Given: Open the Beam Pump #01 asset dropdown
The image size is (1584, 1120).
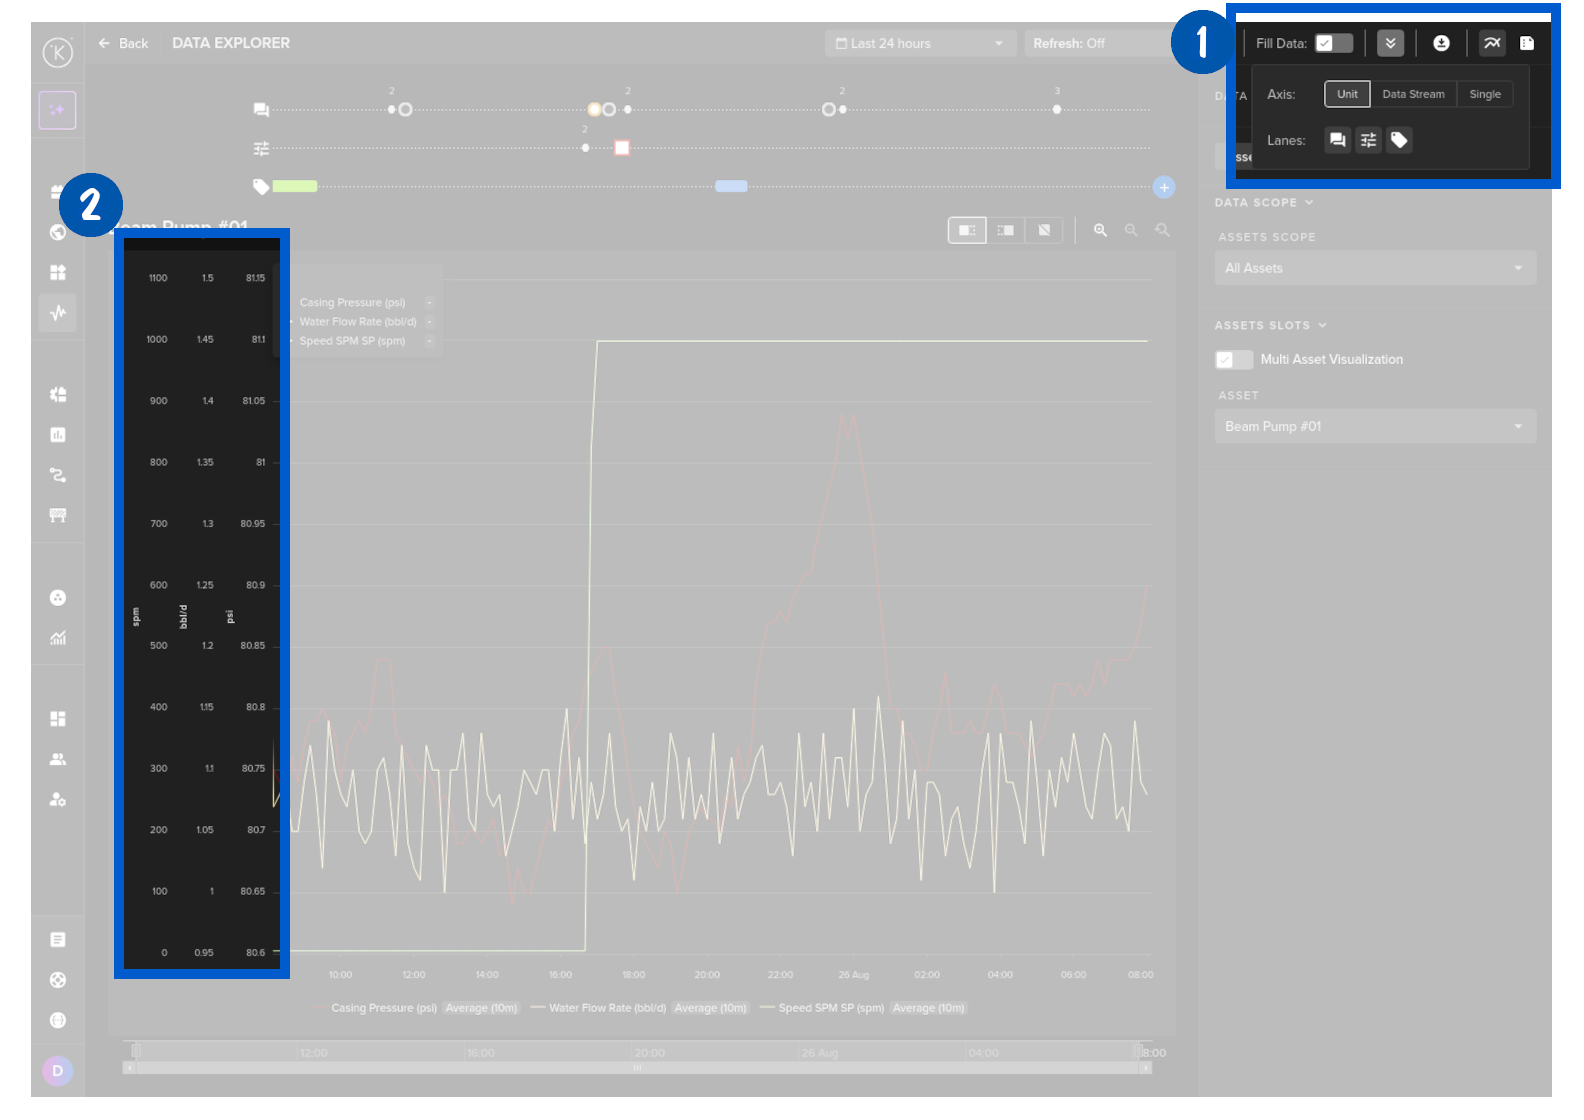Looking at the screenshot, I should coord(1374,427).
